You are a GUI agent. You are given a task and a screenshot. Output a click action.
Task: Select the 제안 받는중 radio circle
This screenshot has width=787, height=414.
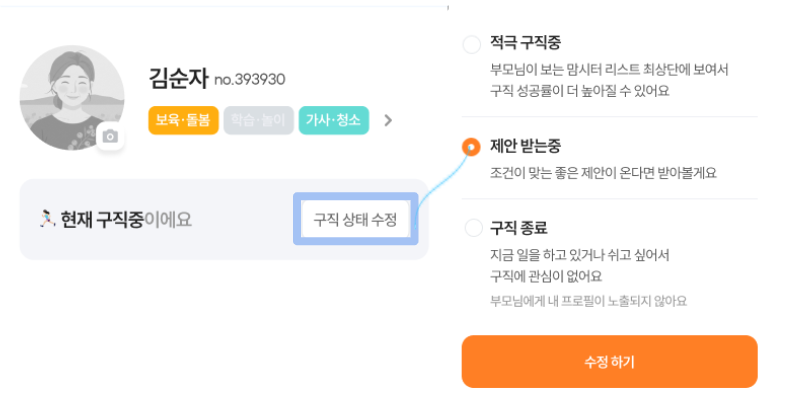pyautogui.click(x=472, y=147)
